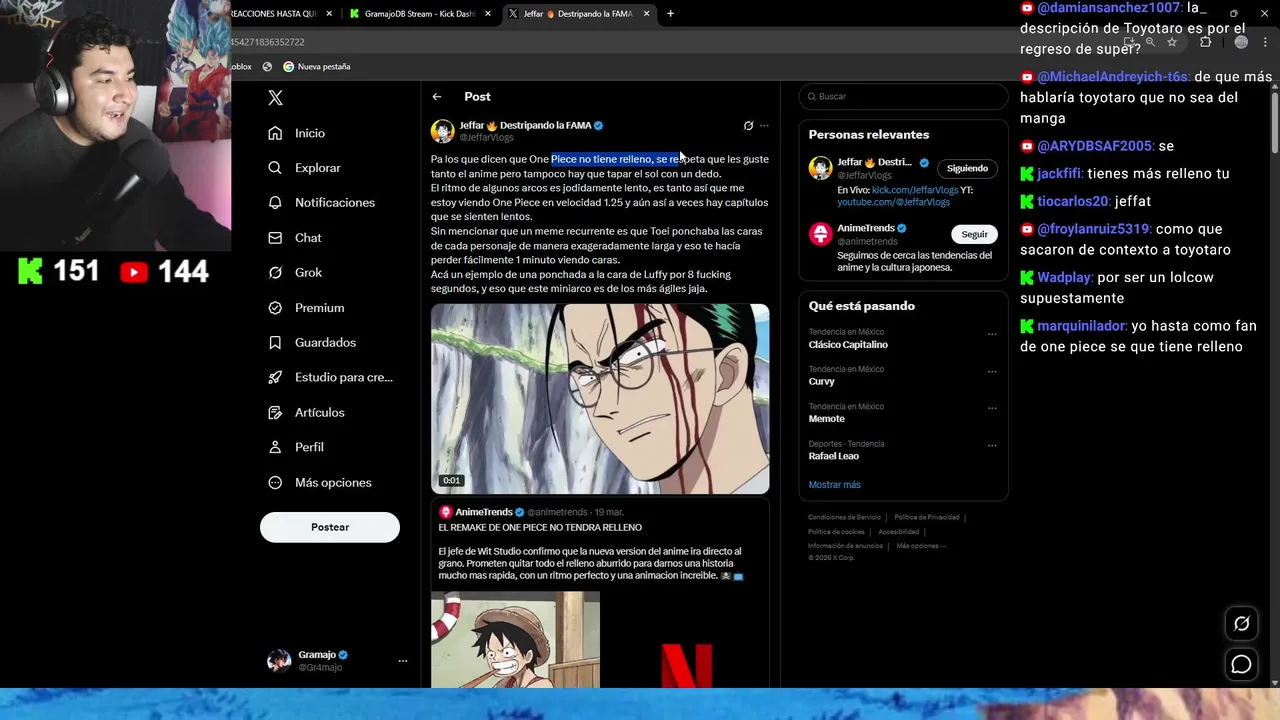
Task: Open the youtube.com/@JeffarVlogs link
Action: [x=893, y=202]
